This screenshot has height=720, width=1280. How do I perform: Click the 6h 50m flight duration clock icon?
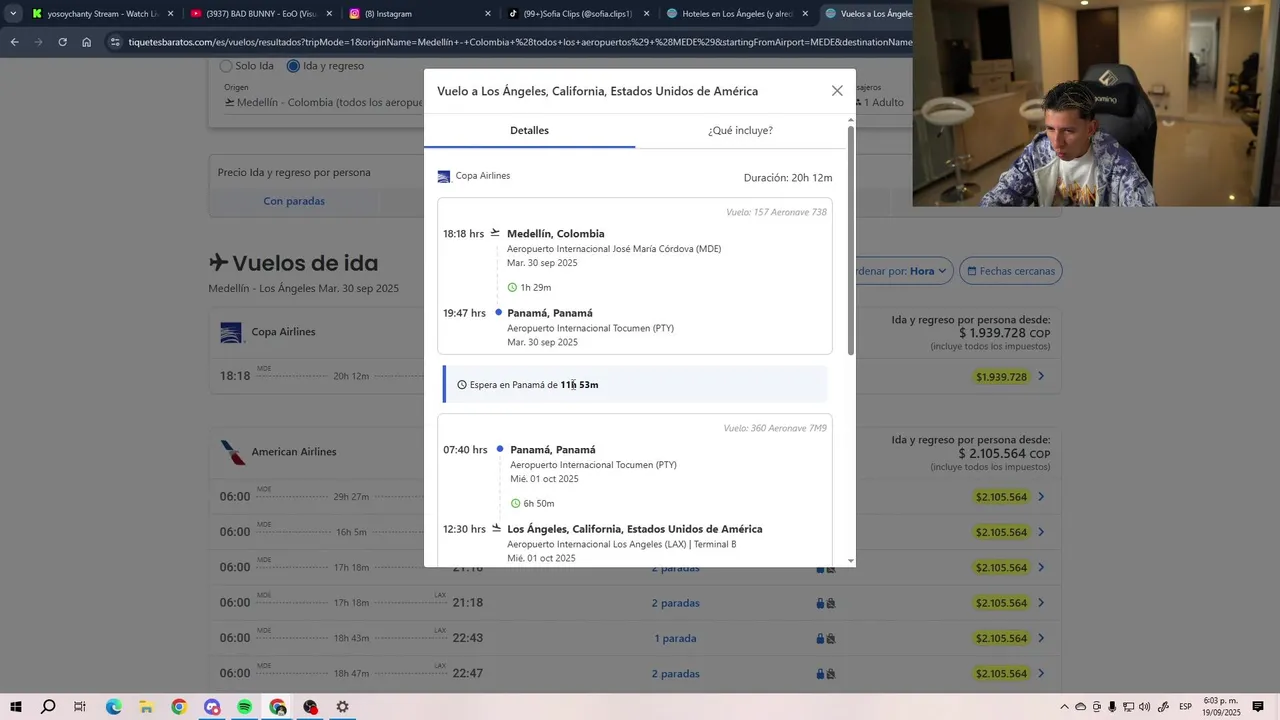tap(515, 504)
